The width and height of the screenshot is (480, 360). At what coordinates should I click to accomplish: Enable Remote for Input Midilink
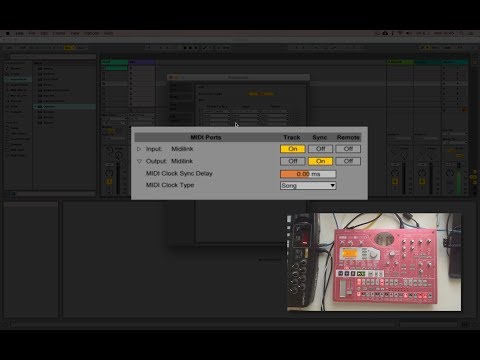348,149
